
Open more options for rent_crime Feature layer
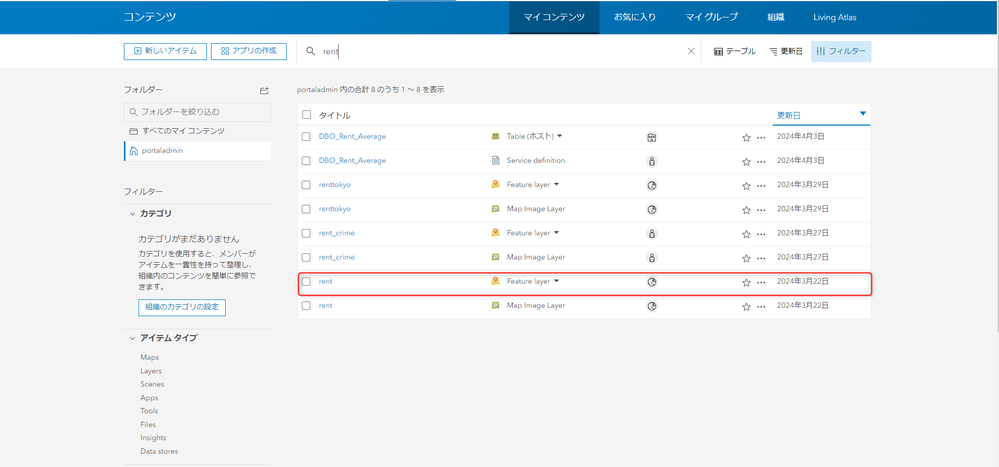coord(761,234)
